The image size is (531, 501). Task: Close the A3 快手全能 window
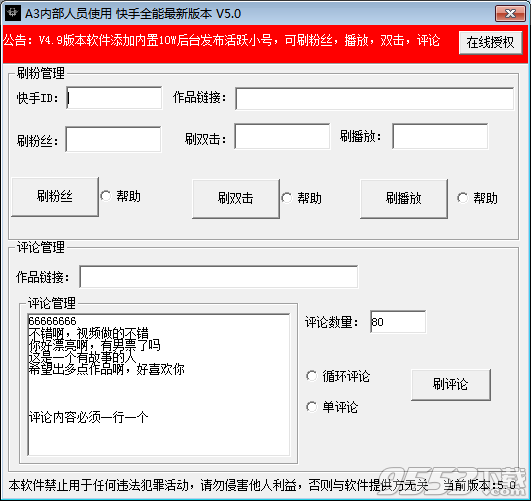[510, 14]
